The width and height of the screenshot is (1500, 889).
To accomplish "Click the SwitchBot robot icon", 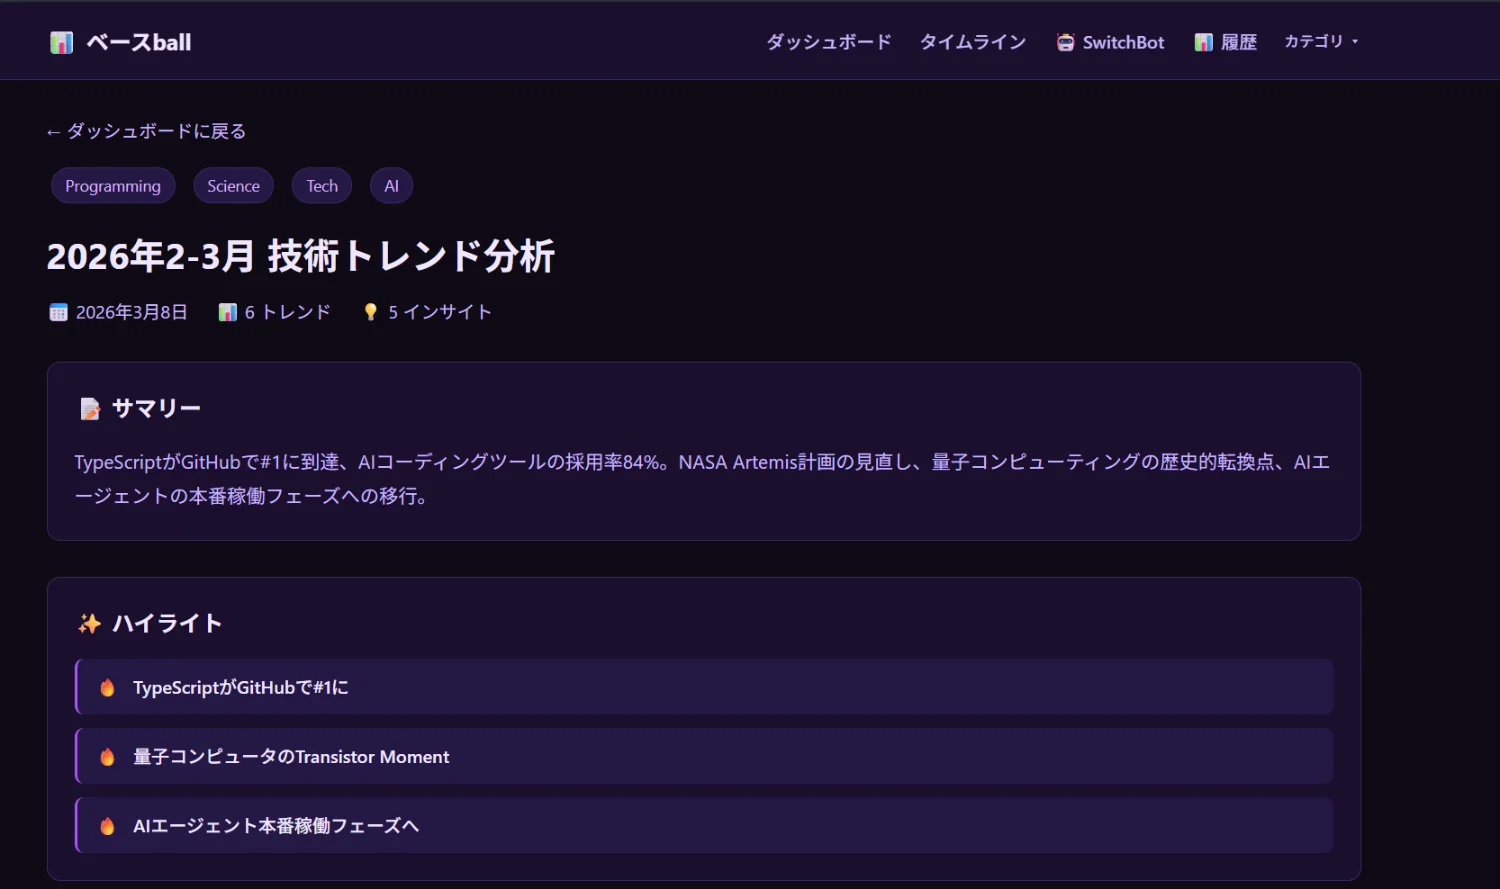I will coord(1065,42).
